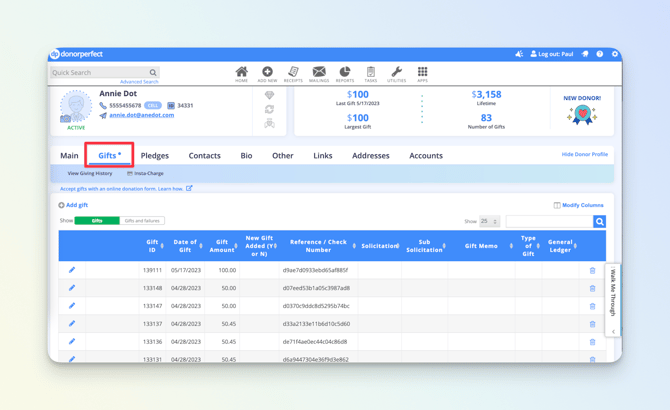Edit gift 133148 with pencil icon
The image size is (670, 410).
pyautogui.click(x=72, y=288)
